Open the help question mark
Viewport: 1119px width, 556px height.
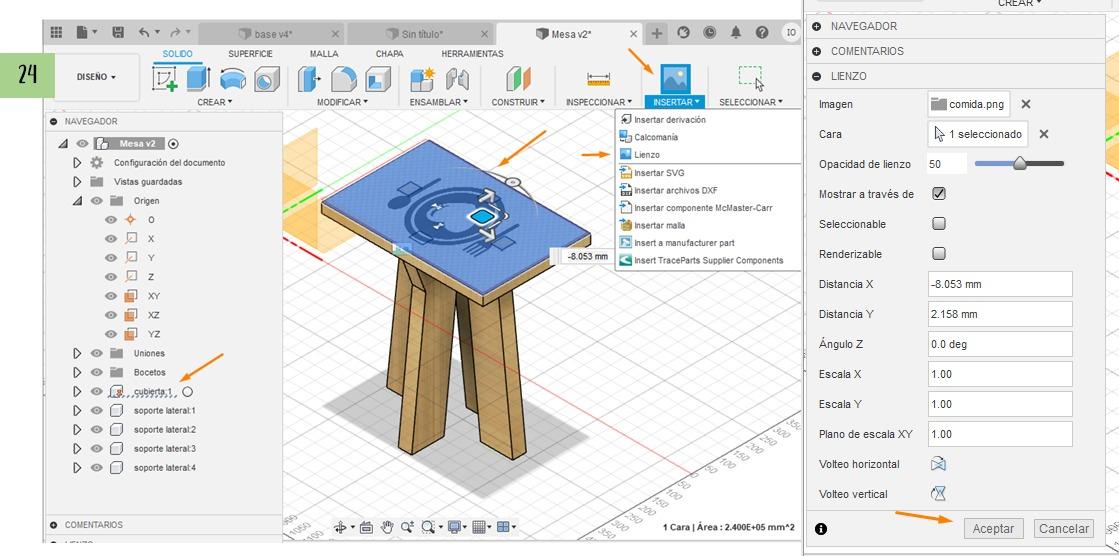[762, 33]
